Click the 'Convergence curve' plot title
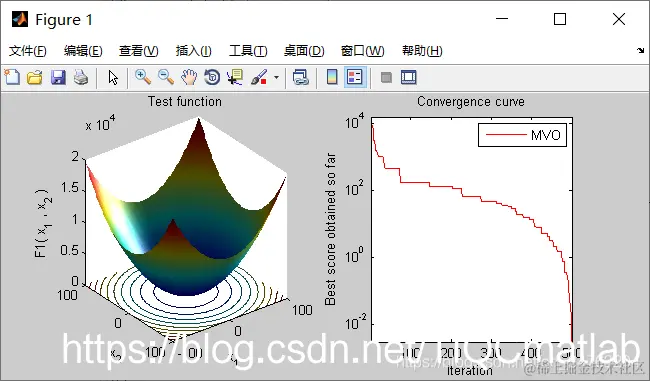 click(x=471, y=102)
